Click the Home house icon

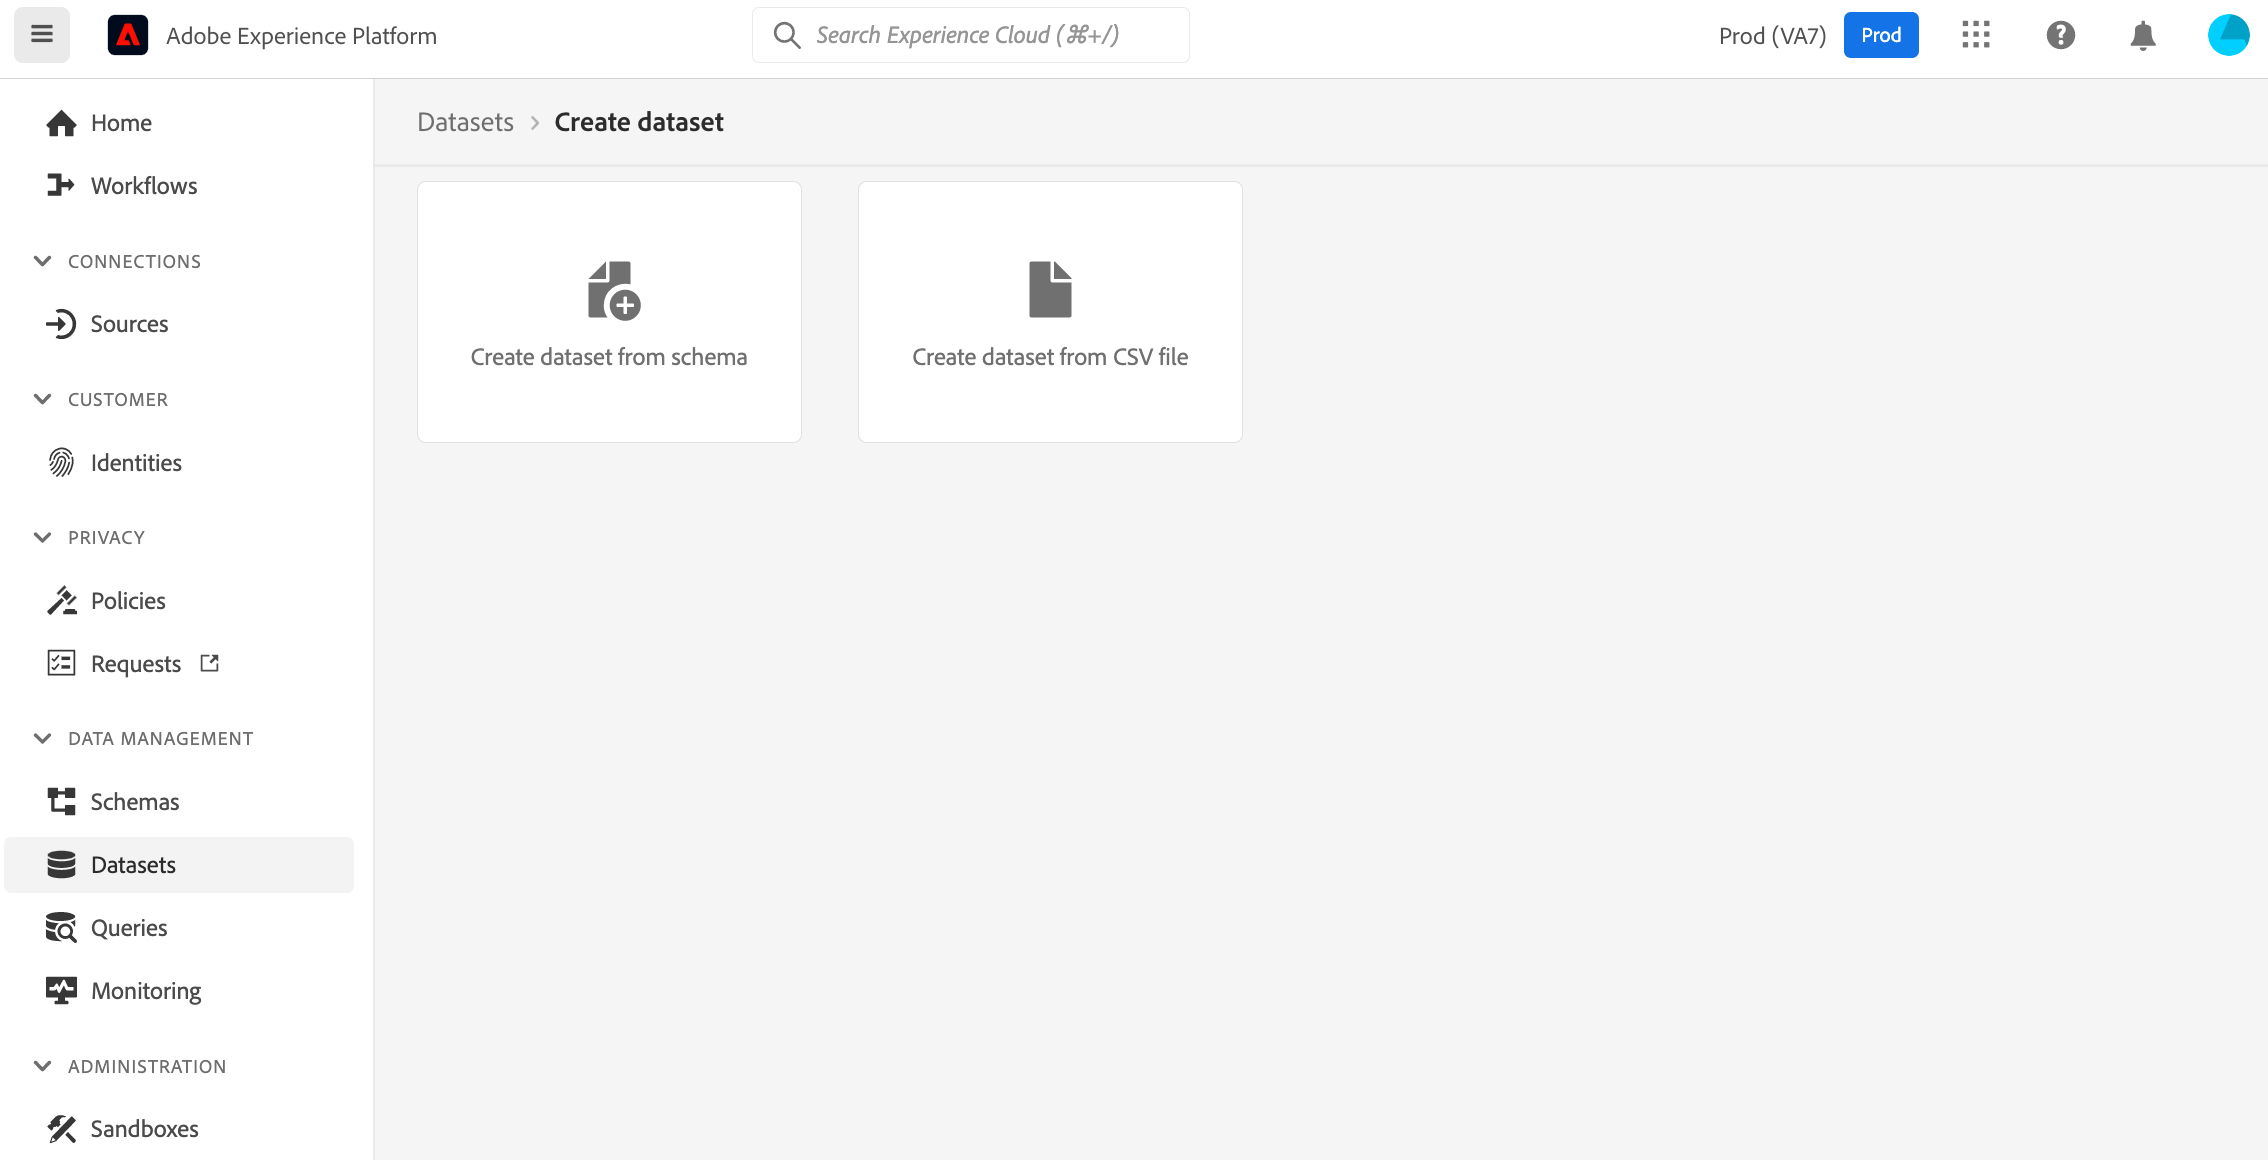point(61,123)
